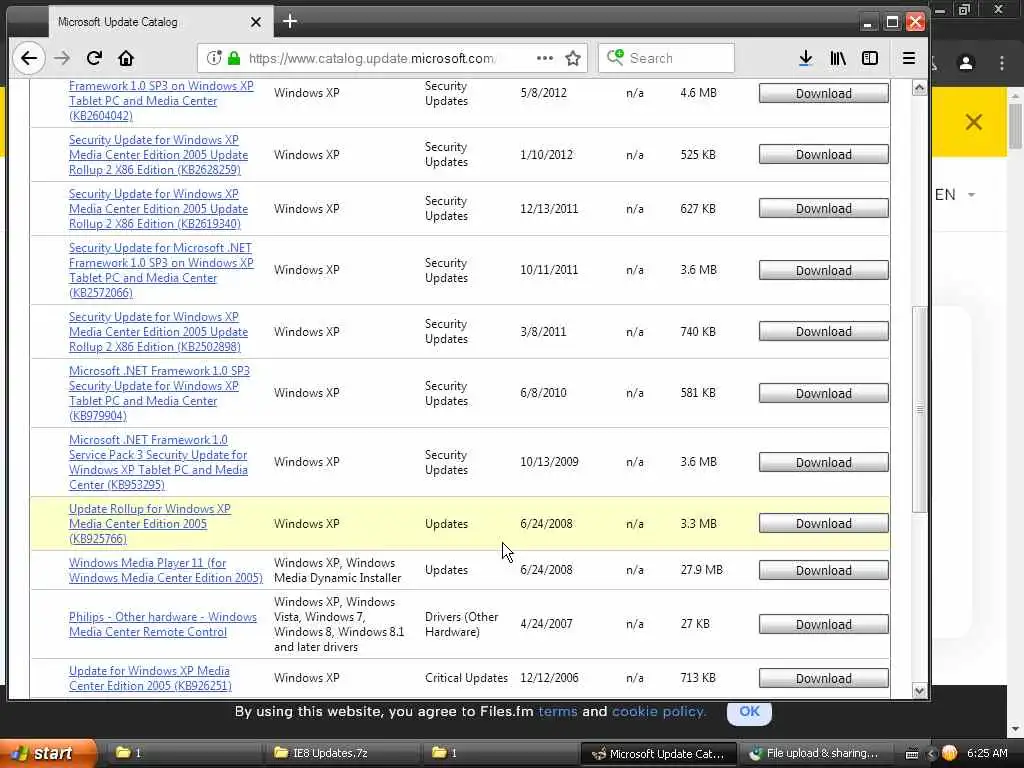The width and height of the screenshot is (1024, 768).
Task: Close the Microsoft Update Catalog tab
Action: click(256, 22)
